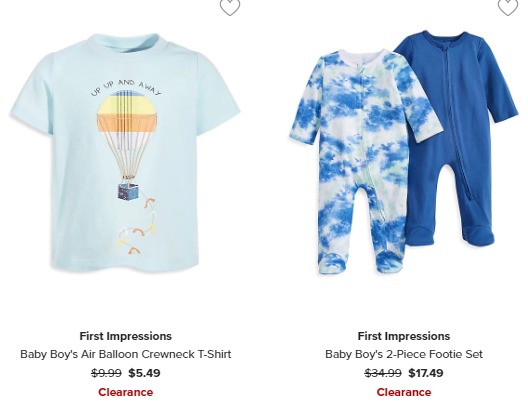Open the 2-Piece Footie Set product image
The width and height of the screenshot is (528, 409).
pyautogui.click(x=403, y=153)
